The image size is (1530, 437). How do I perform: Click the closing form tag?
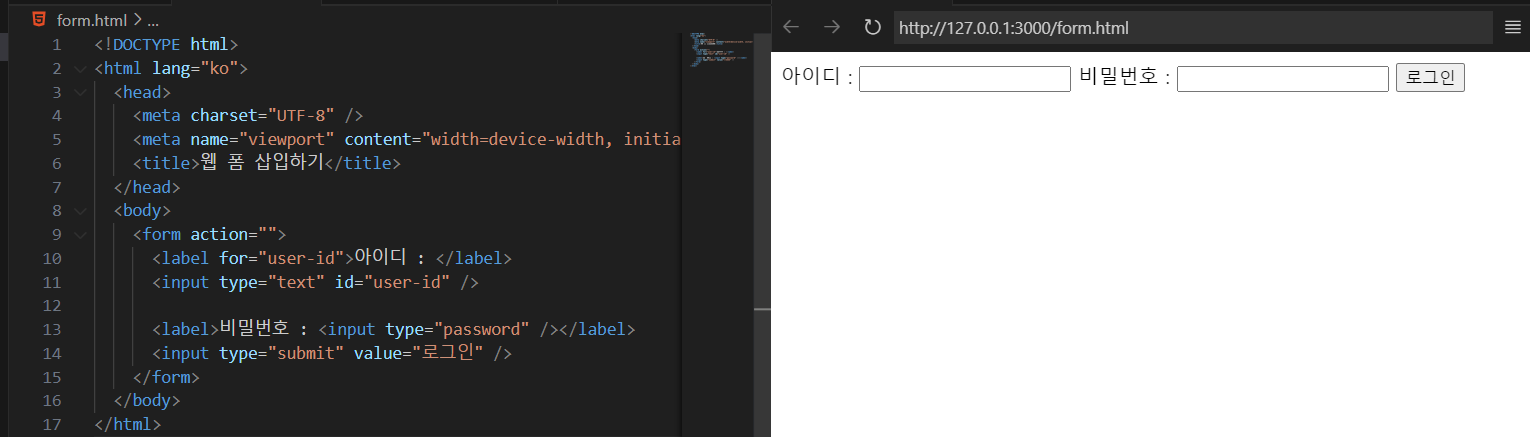click(x=166, y=377)
